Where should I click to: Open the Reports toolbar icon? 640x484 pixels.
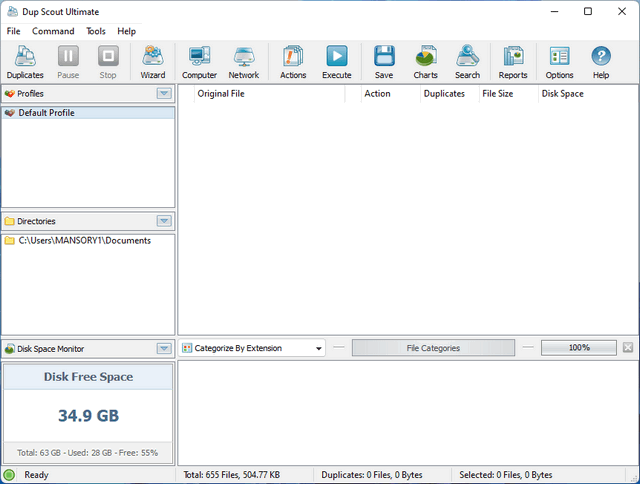pyautogui.click(x=513, y=62)
